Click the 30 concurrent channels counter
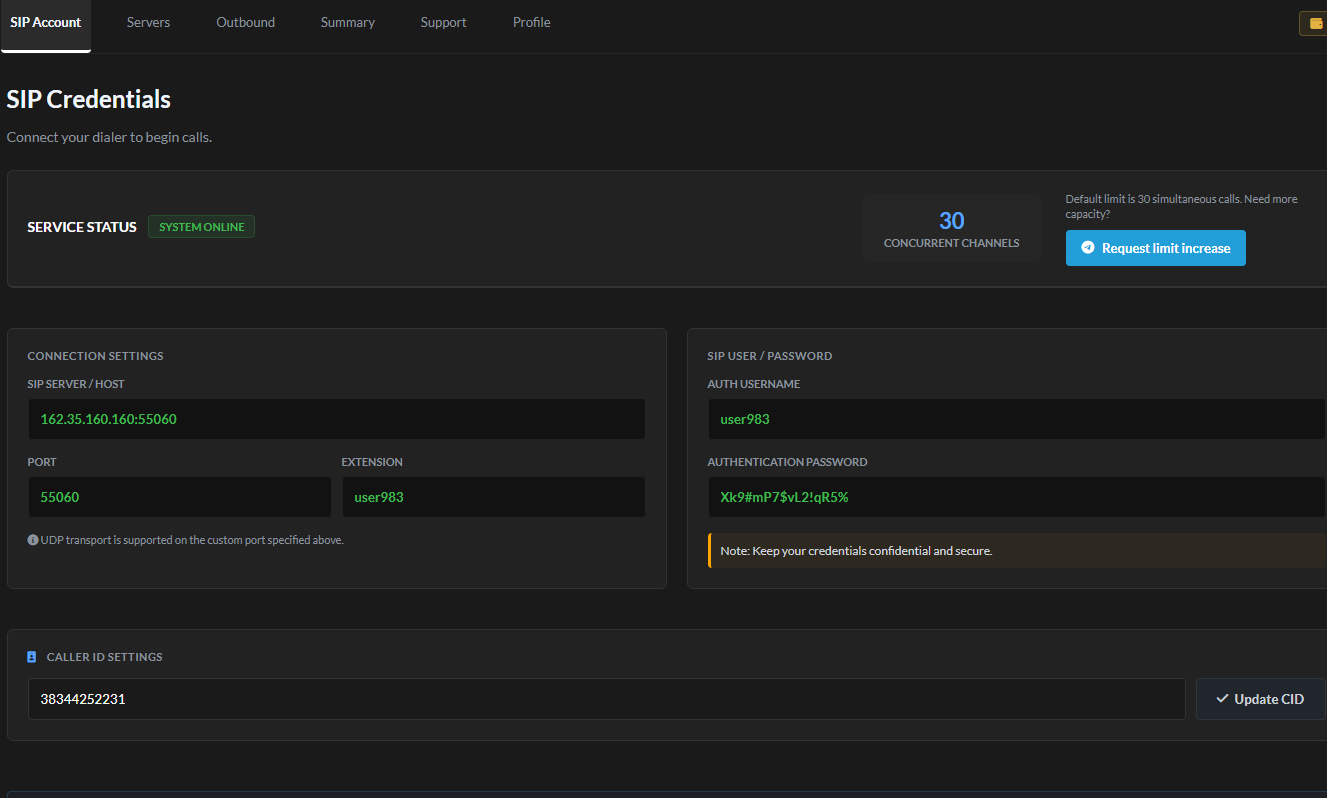 click(951, 229)
